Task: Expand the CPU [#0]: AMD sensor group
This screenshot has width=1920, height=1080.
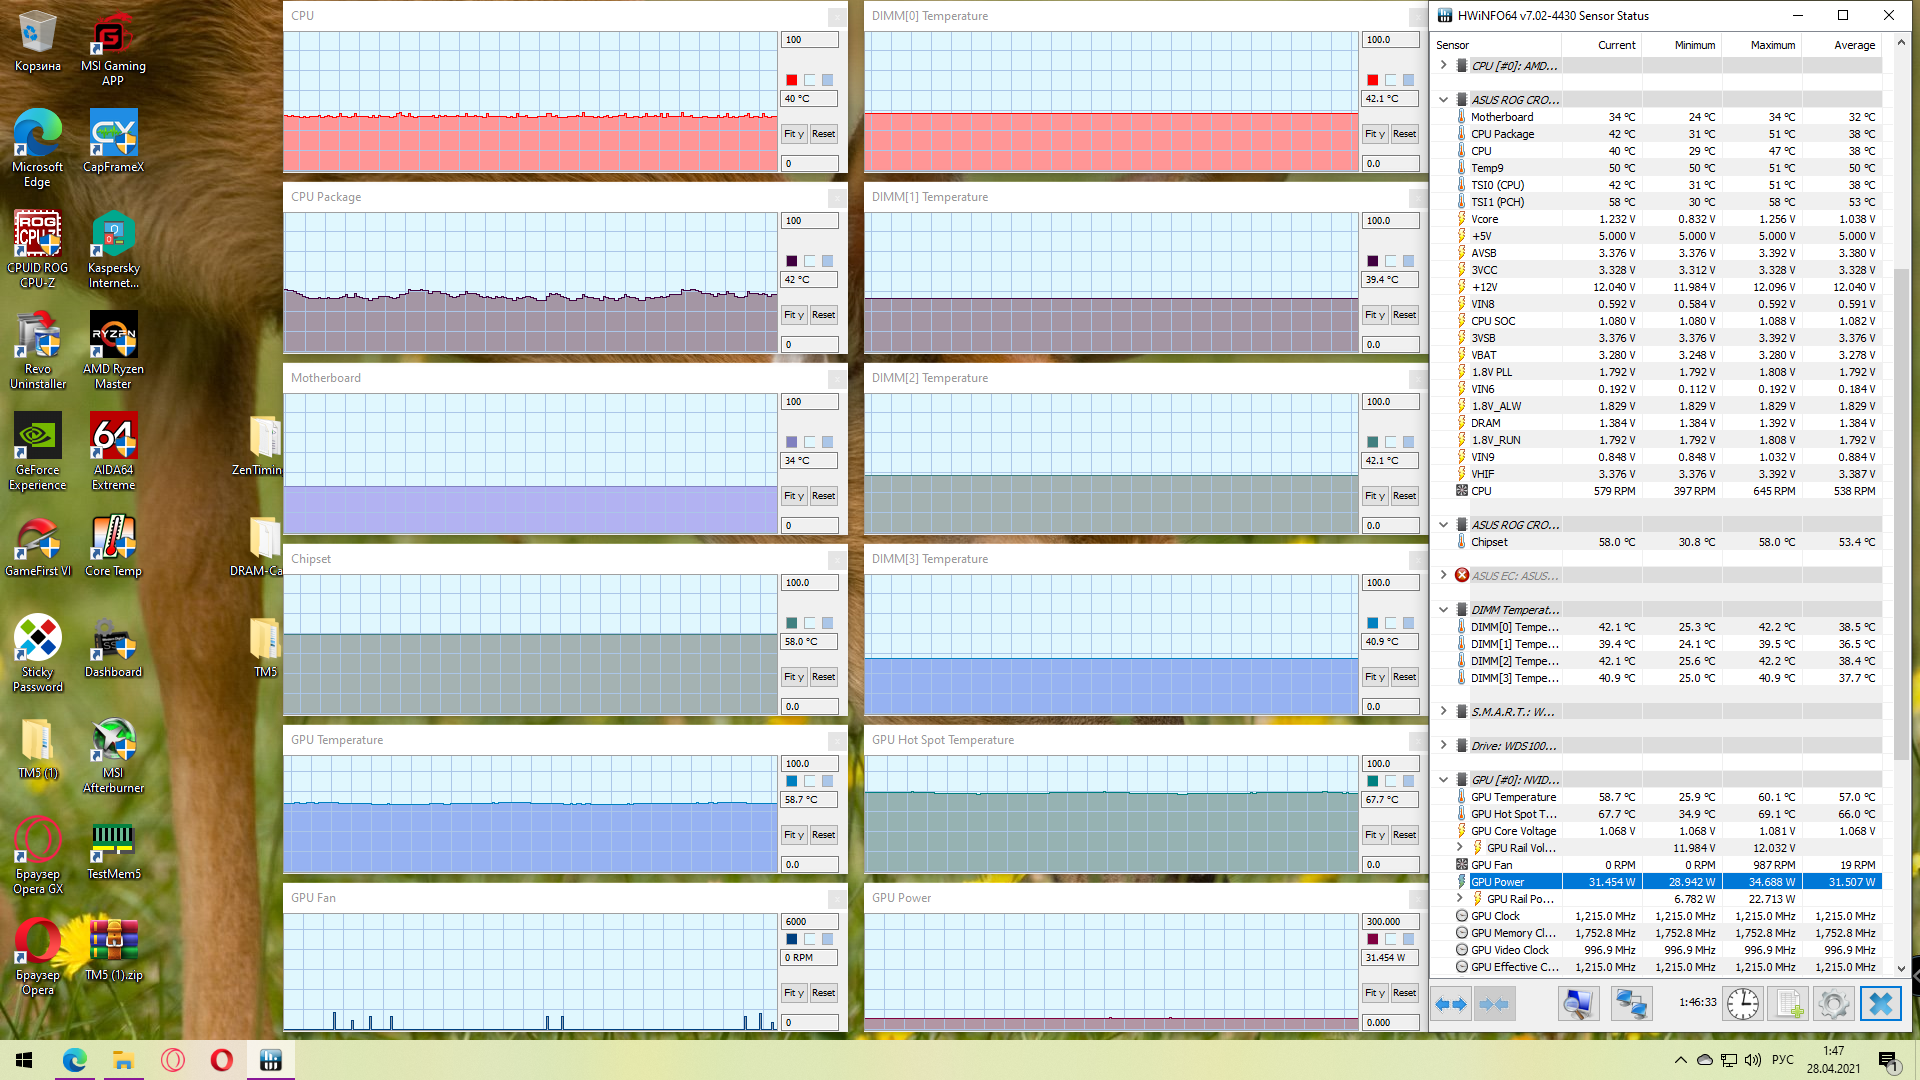Action: coord(1443,65)
